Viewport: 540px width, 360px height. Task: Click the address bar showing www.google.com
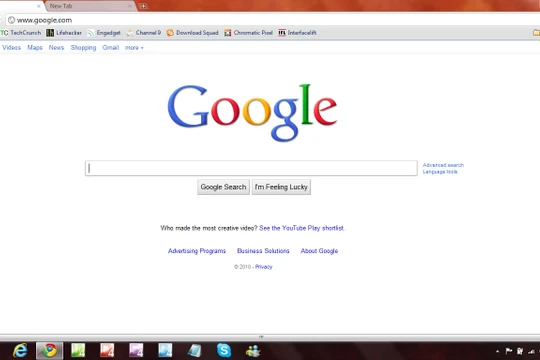[272, 20]
